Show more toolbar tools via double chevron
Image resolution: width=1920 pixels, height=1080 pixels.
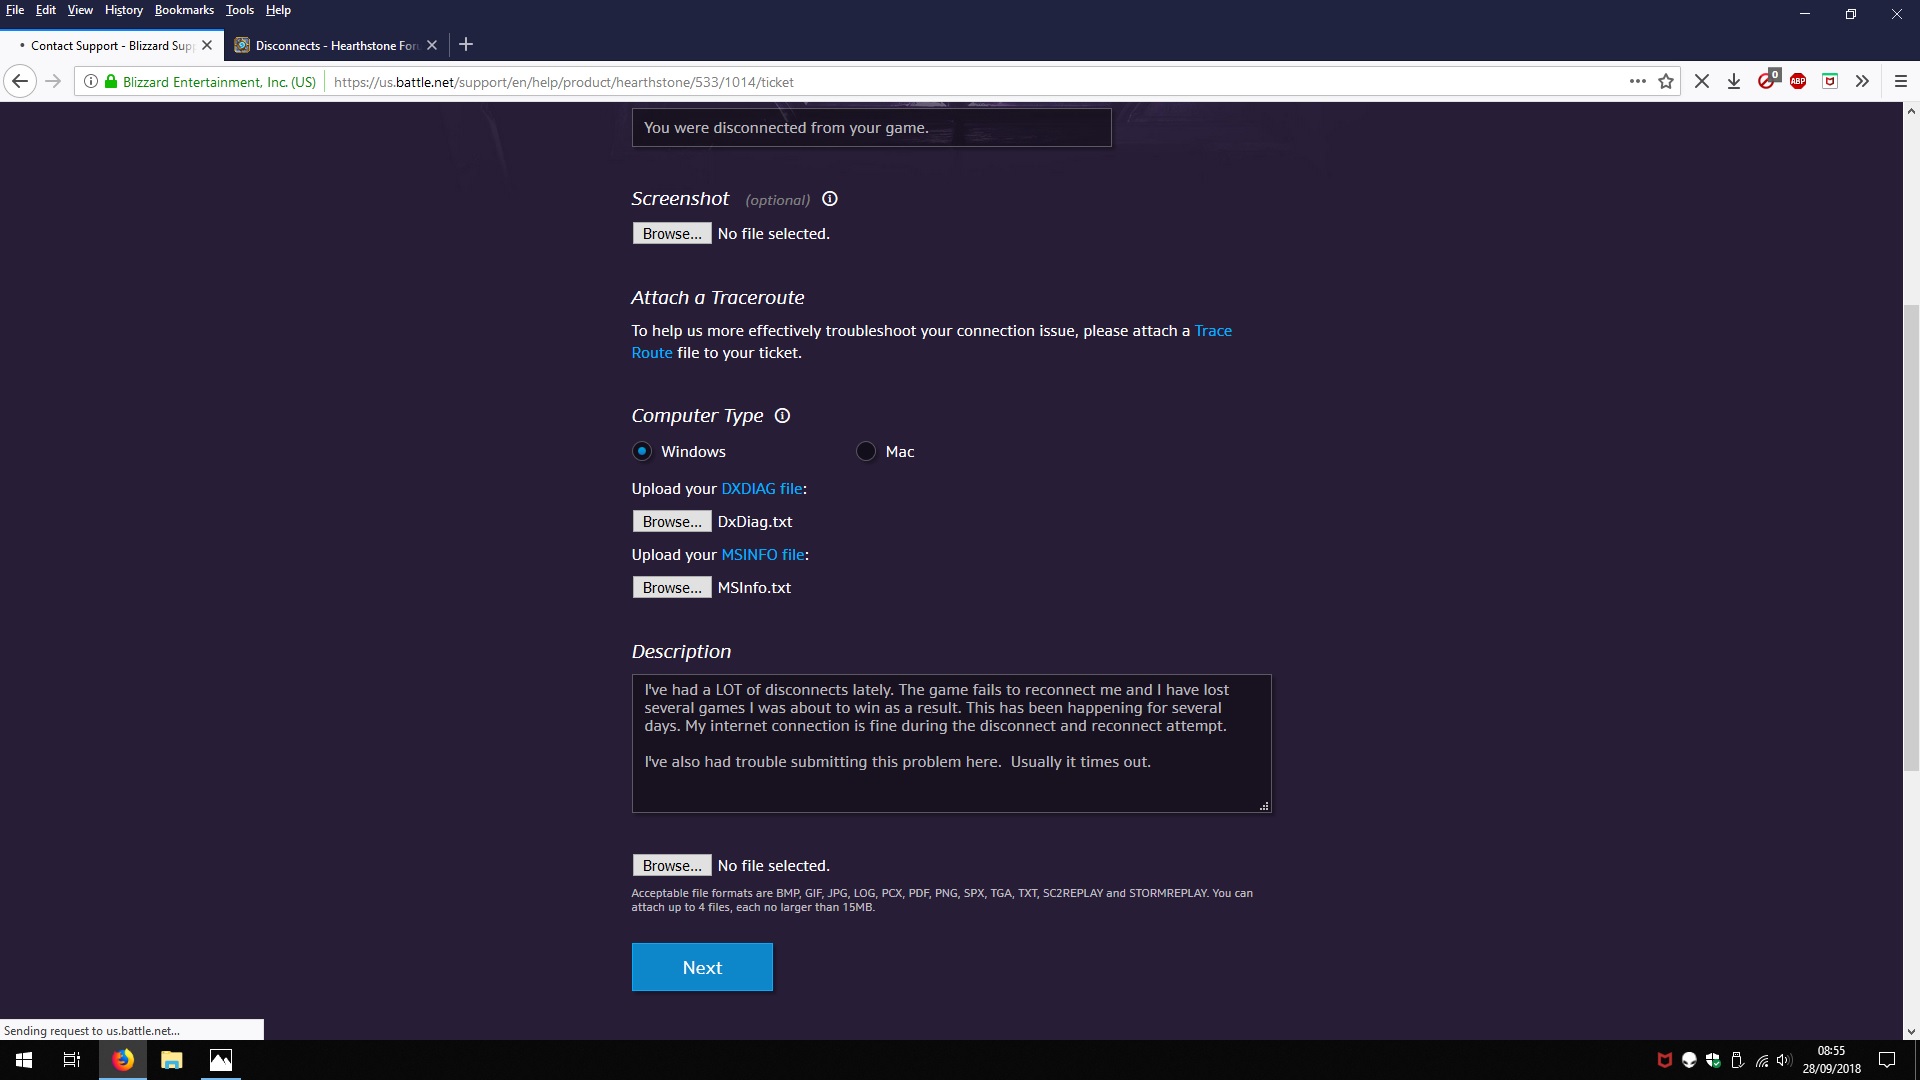(1862, 82)
